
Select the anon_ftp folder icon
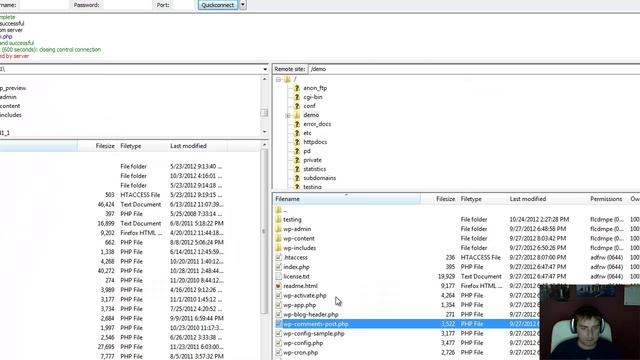[x=297, y=88]
